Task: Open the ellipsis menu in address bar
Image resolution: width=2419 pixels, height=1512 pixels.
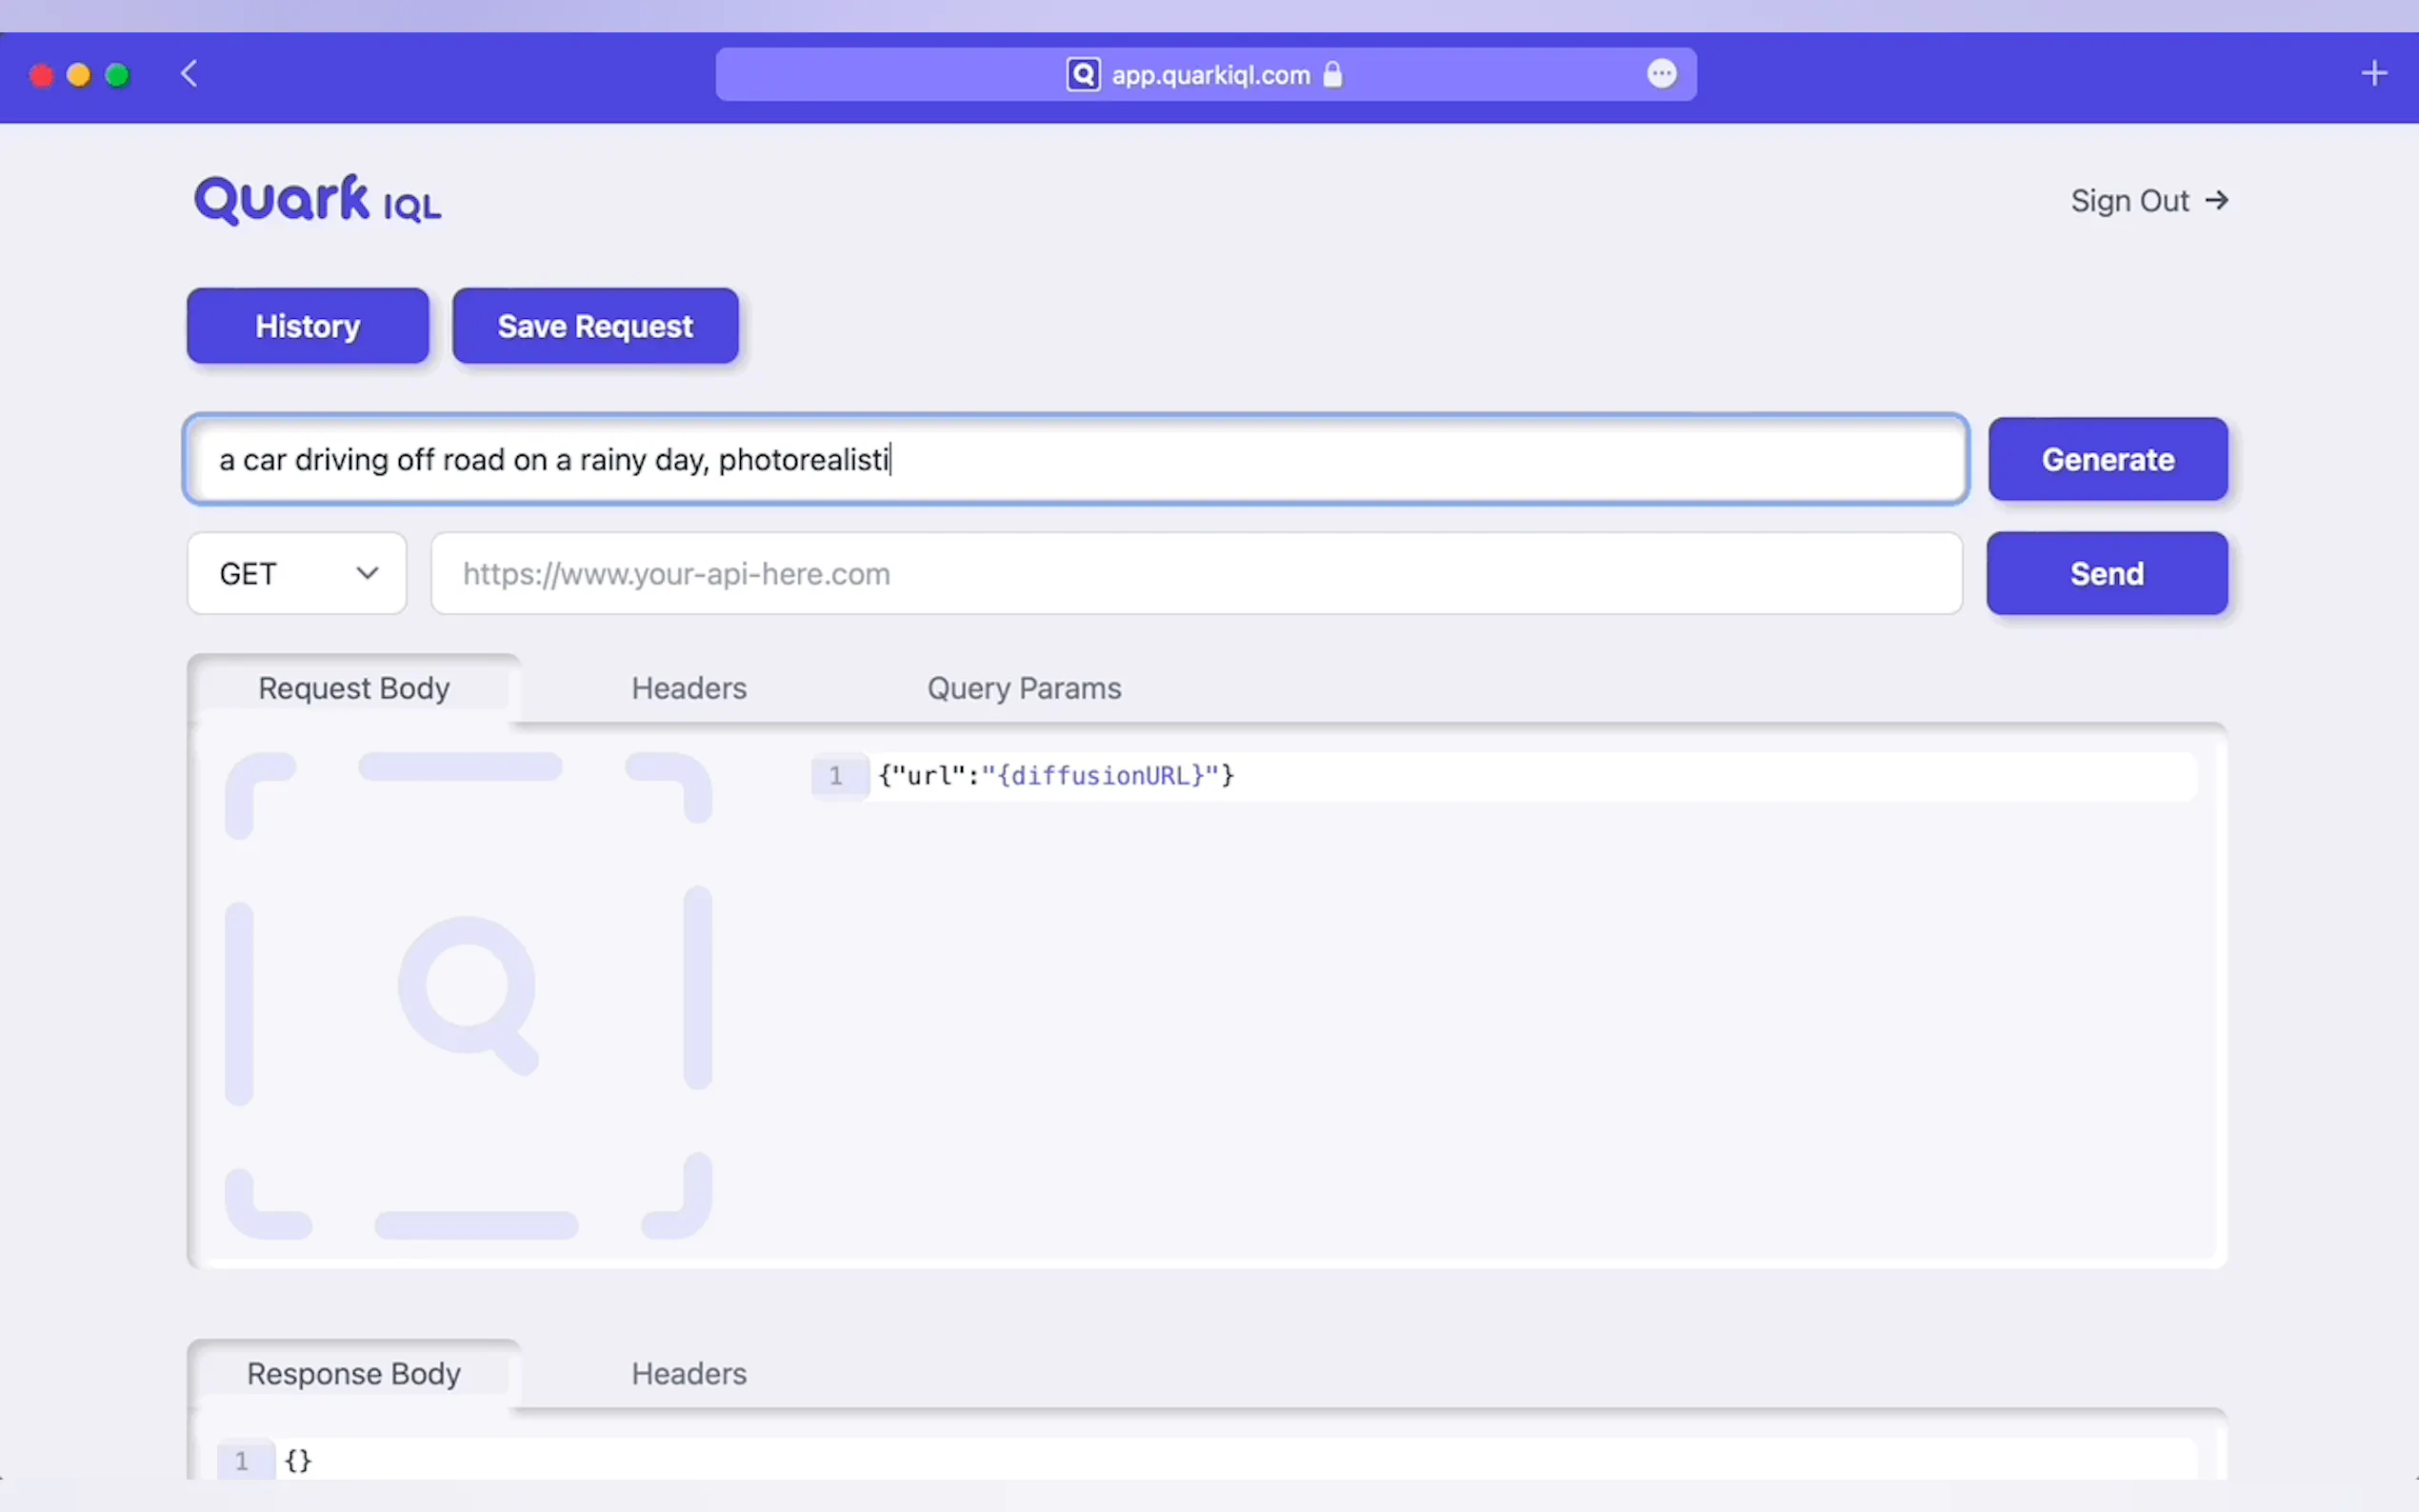Action: tap(1661, 74)
